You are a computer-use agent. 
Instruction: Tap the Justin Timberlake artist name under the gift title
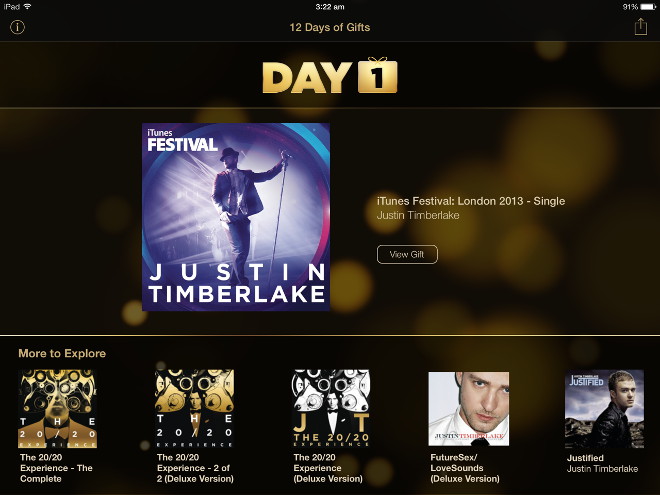(418, 215)
